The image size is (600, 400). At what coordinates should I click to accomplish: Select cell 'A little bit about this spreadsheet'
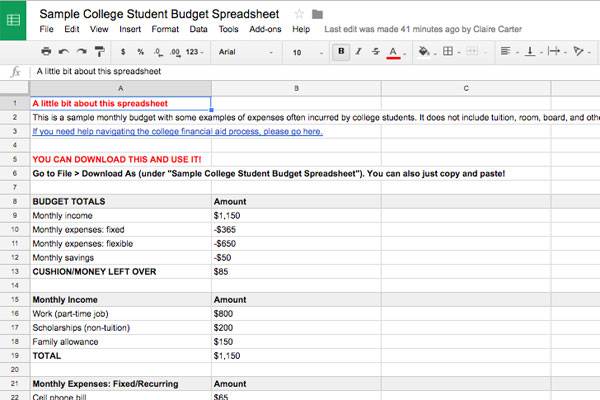(x=121, y=103)
